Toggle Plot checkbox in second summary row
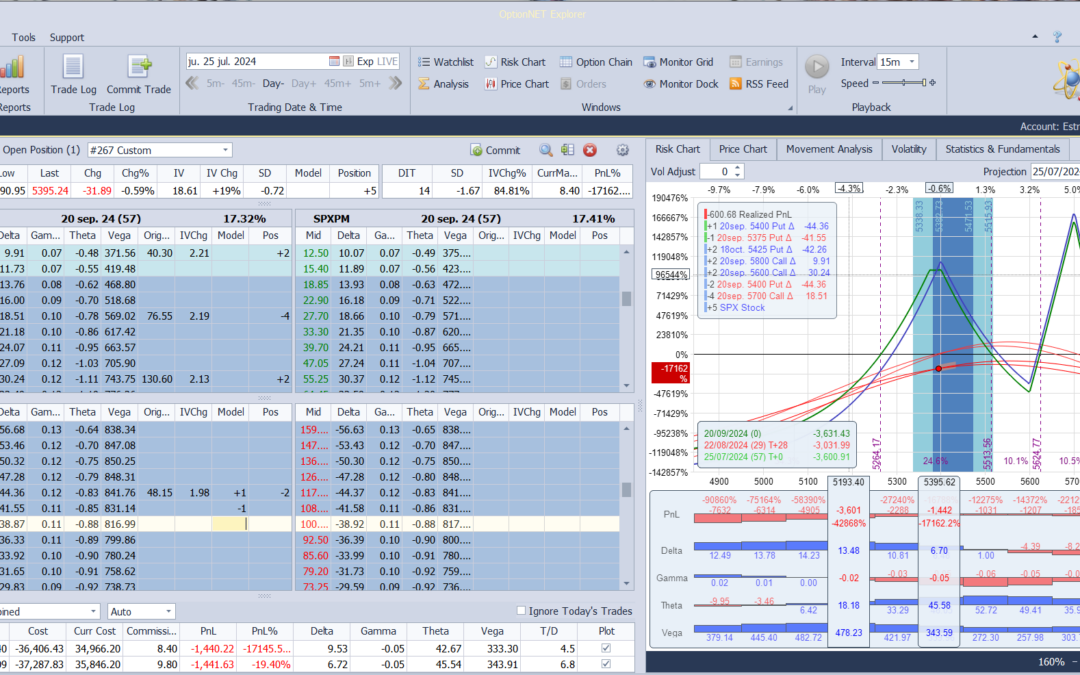Viewport: 1080px width, 675px height. tap(605, 665)
